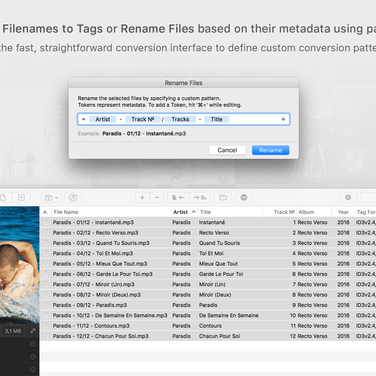
Task: Click the album cover artwork
Action: [20, 265]
